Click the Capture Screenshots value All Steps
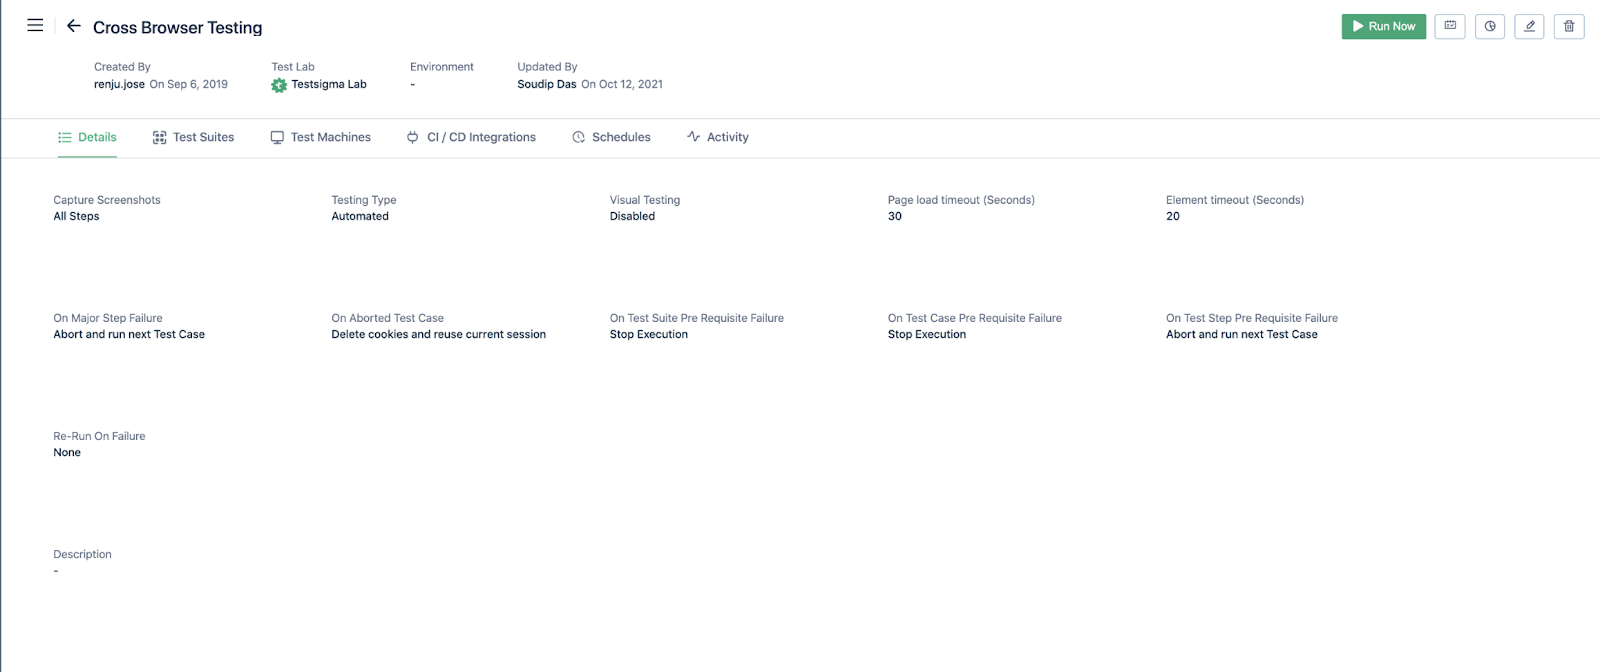 (x=76, y=216)
